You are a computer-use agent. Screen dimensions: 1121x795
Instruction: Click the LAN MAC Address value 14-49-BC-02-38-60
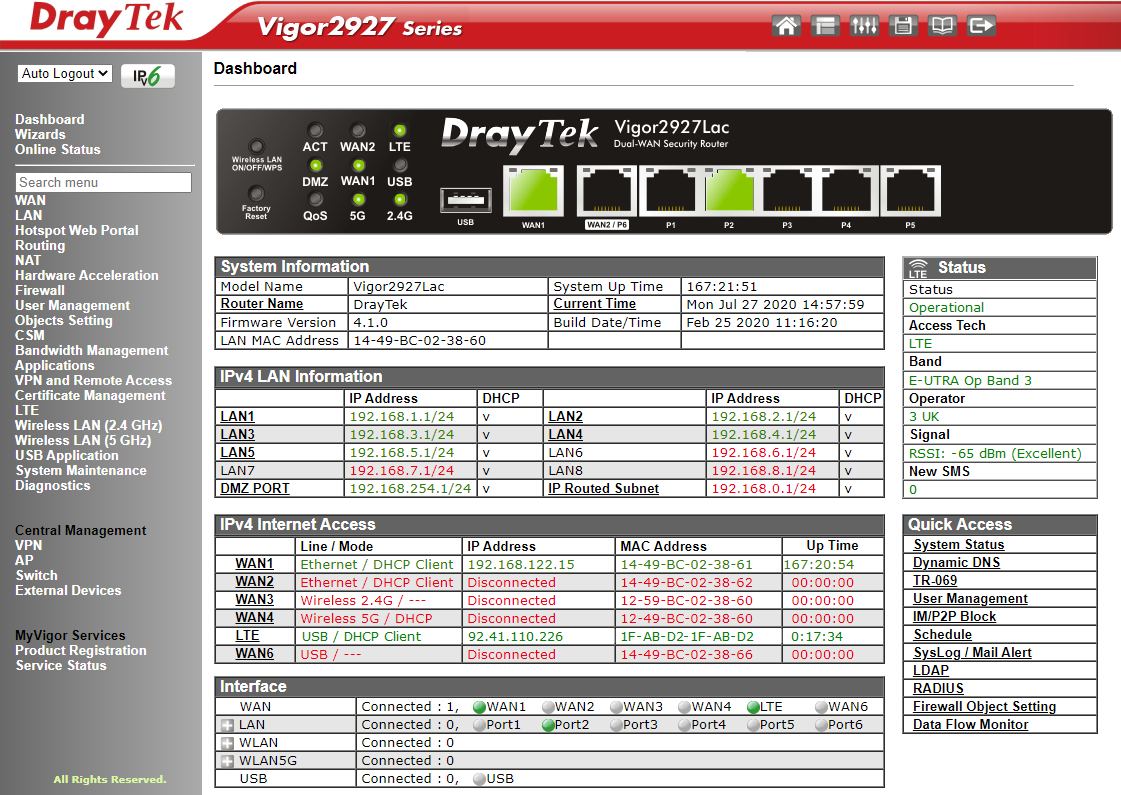420,340
